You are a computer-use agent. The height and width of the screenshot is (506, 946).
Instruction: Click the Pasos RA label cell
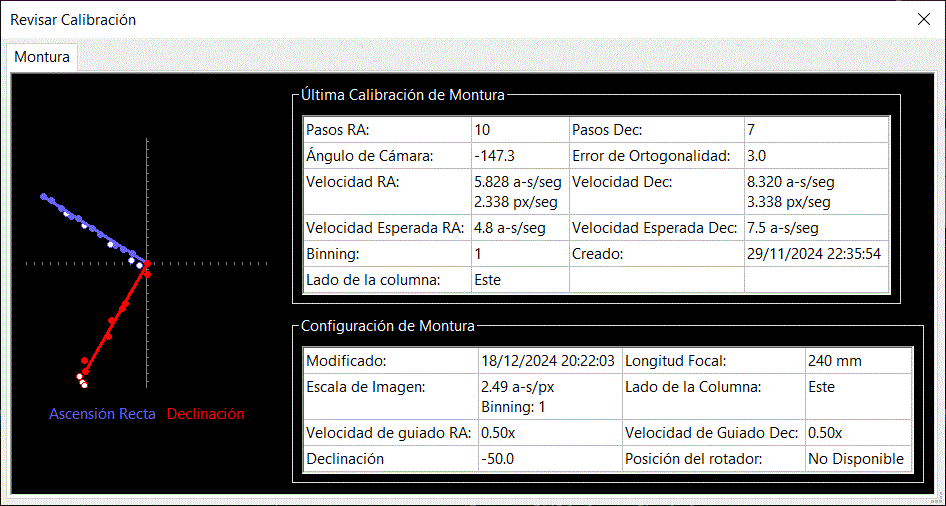387,130
